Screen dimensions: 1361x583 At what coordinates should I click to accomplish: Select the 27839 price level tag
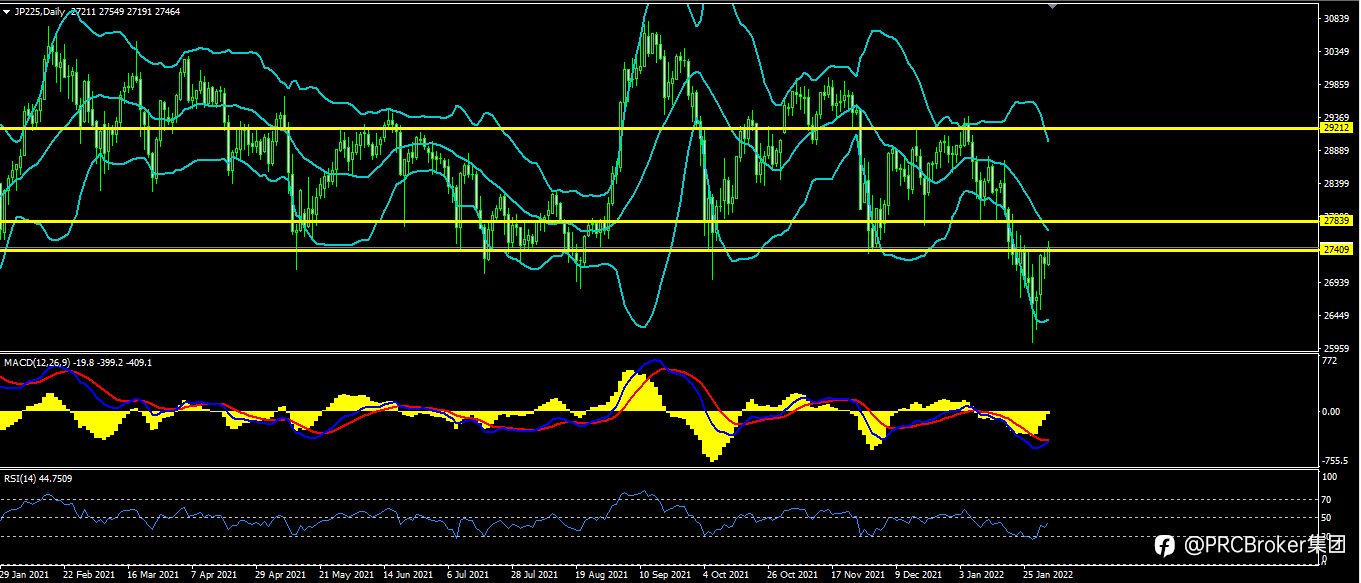point(1337,220)
